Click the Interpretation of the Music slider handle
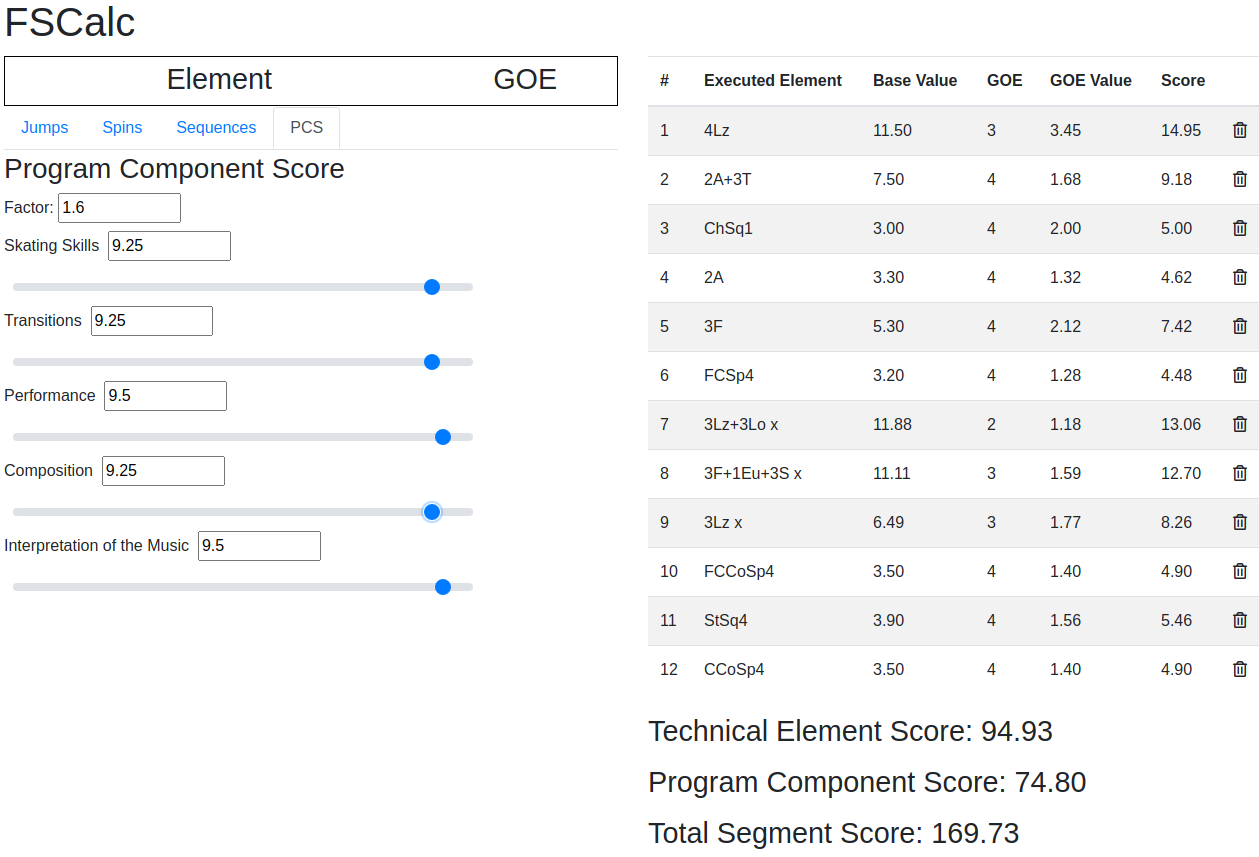Screen dimensions: 1259x857 pyautogui.click(x=443, y=587)
